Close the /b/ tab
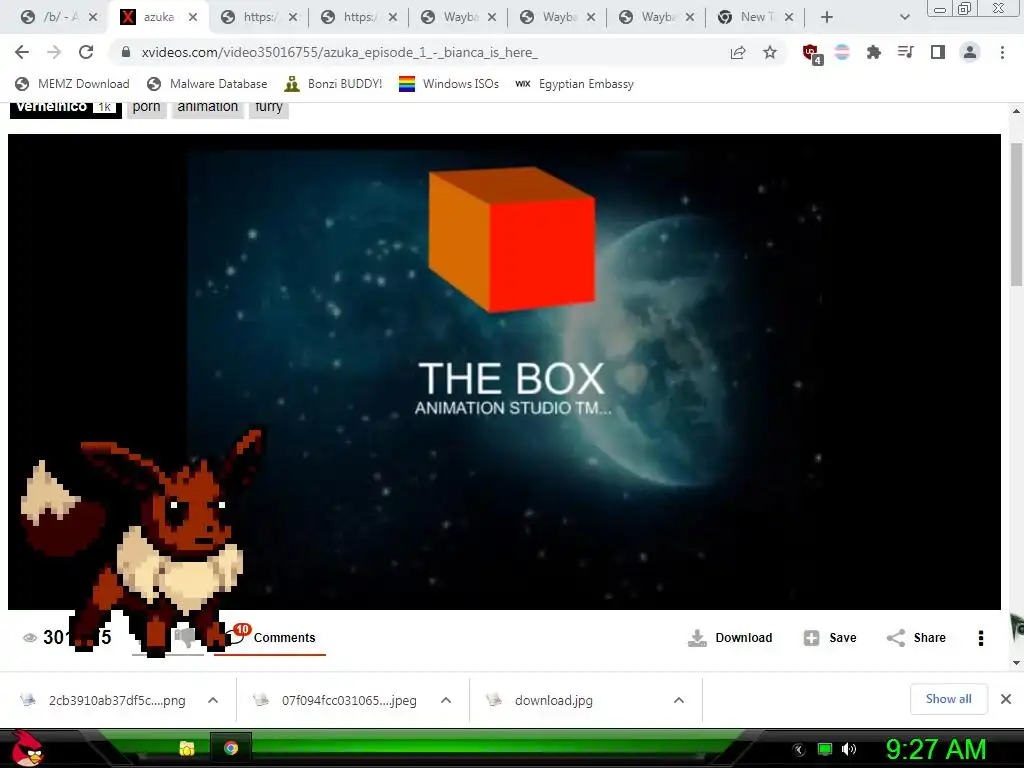 coord(93,17)
